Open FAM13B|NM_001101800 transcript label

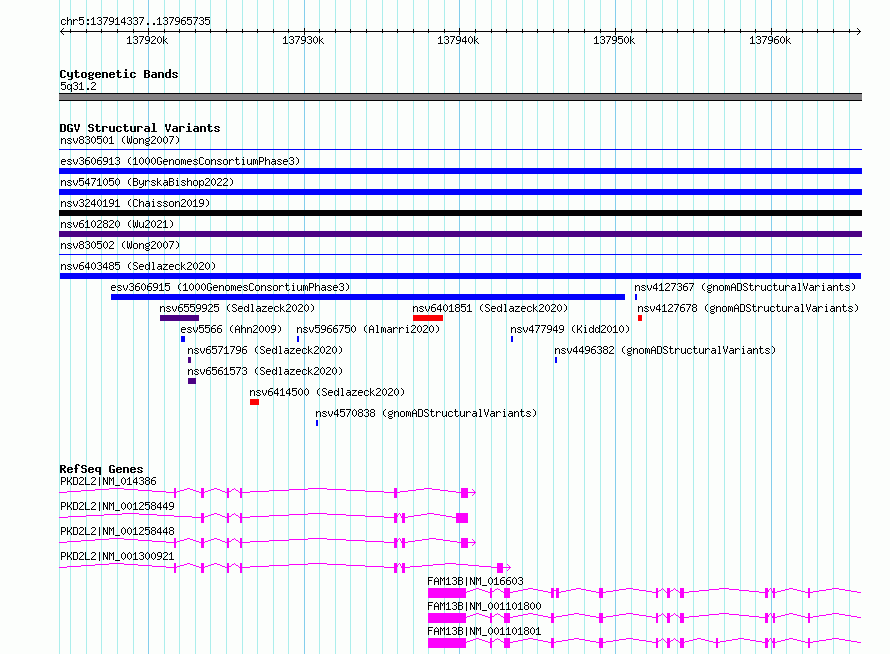pos(484,606)
